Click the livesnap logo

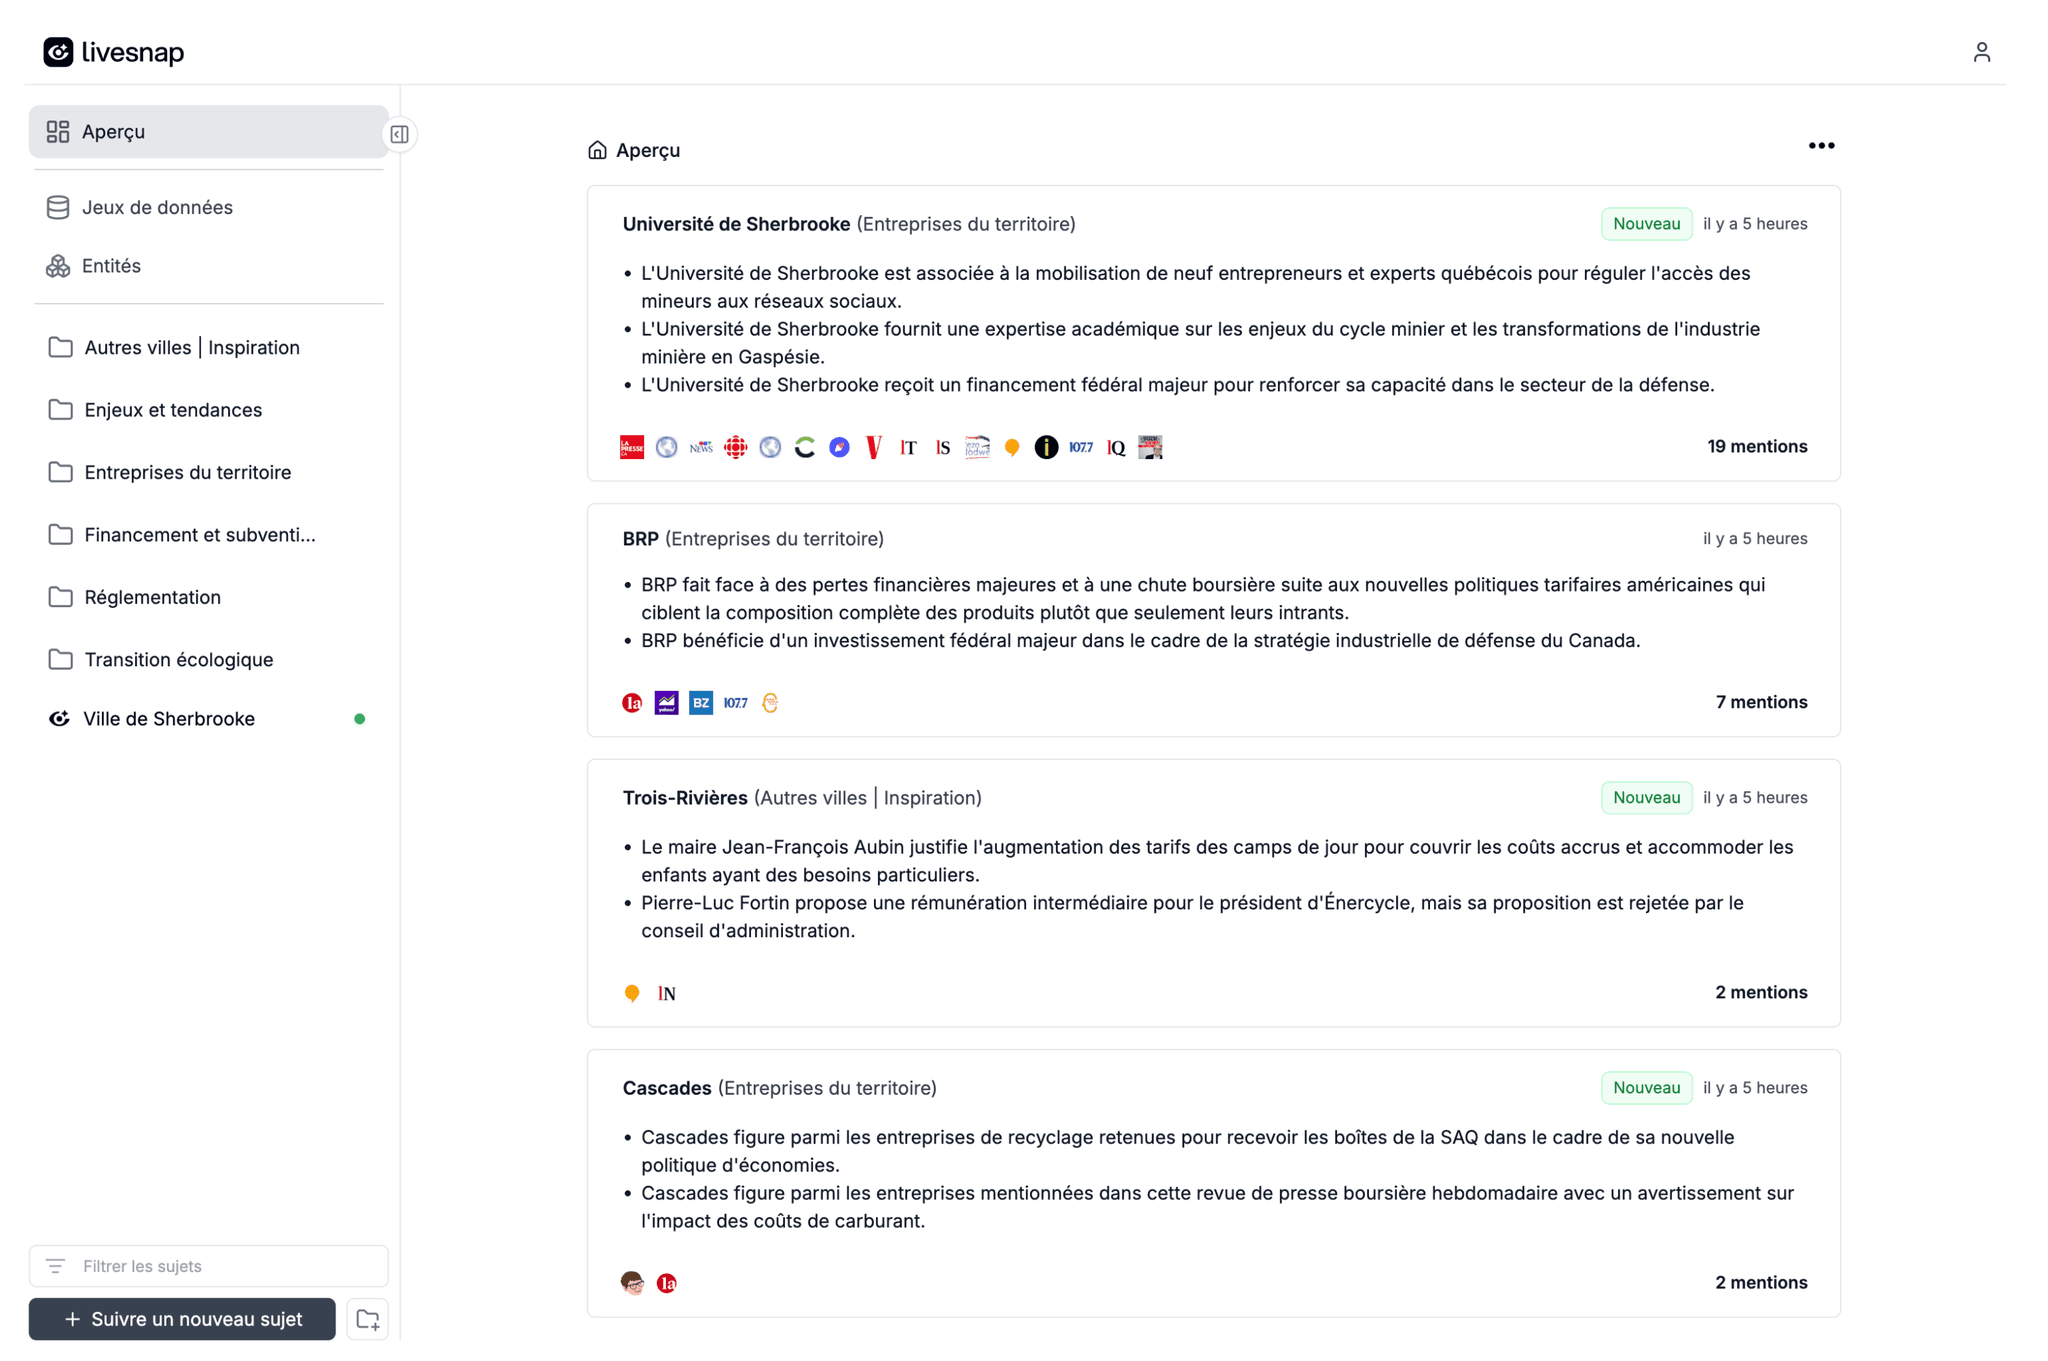(x=113, y=52)
